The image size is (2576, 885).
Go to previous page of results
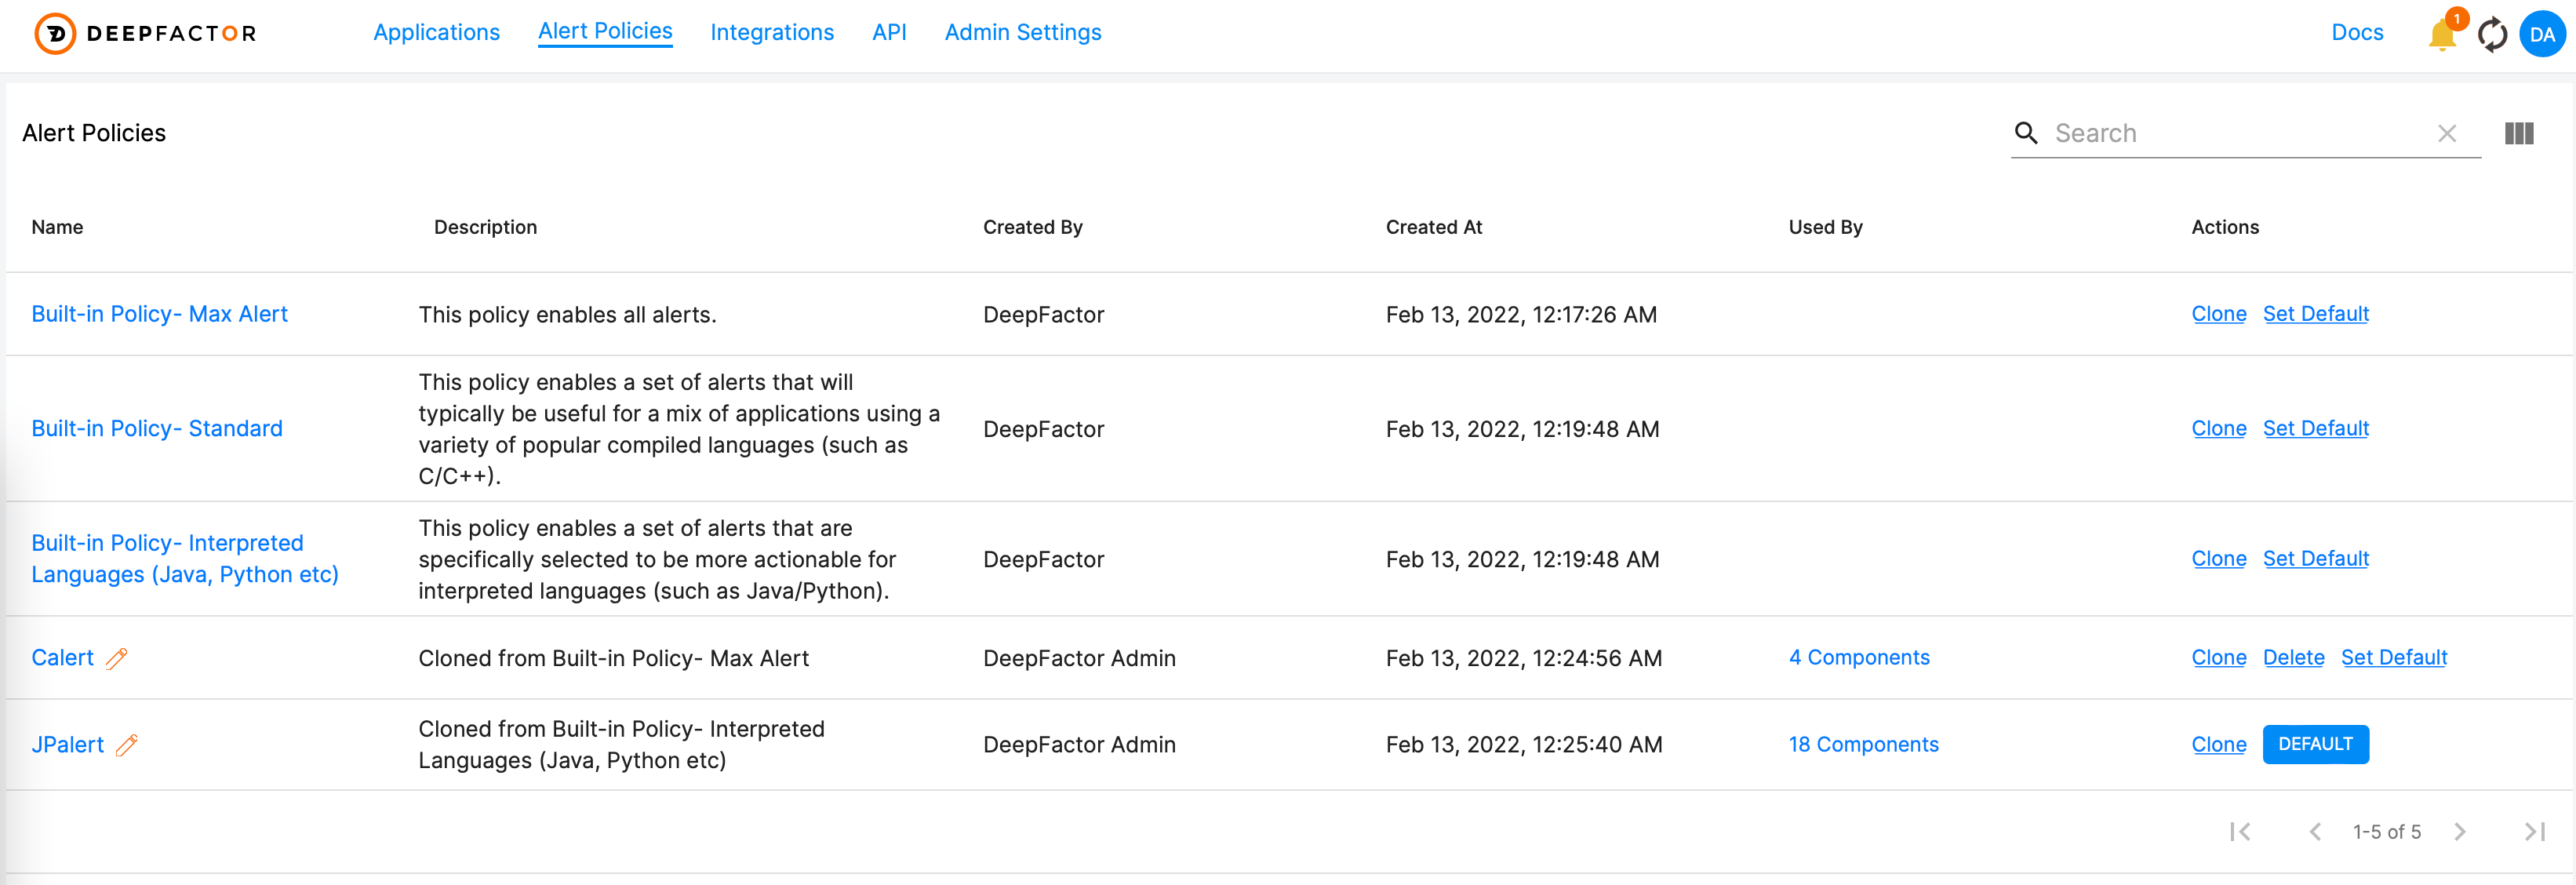tap(2314, 831)
